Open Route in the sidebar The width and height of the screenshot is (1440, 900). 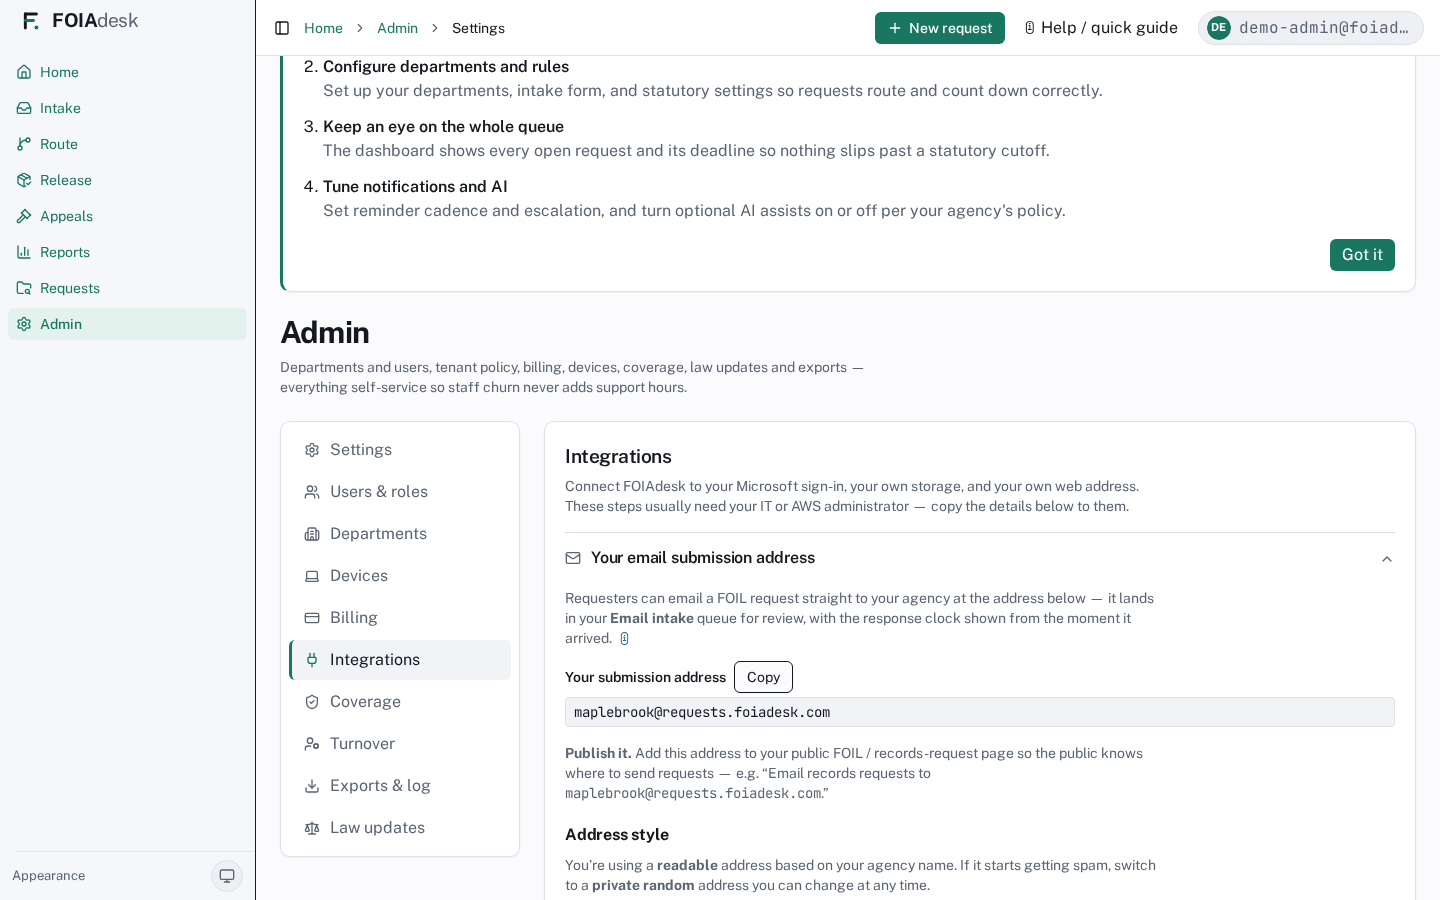coord(127,144)
